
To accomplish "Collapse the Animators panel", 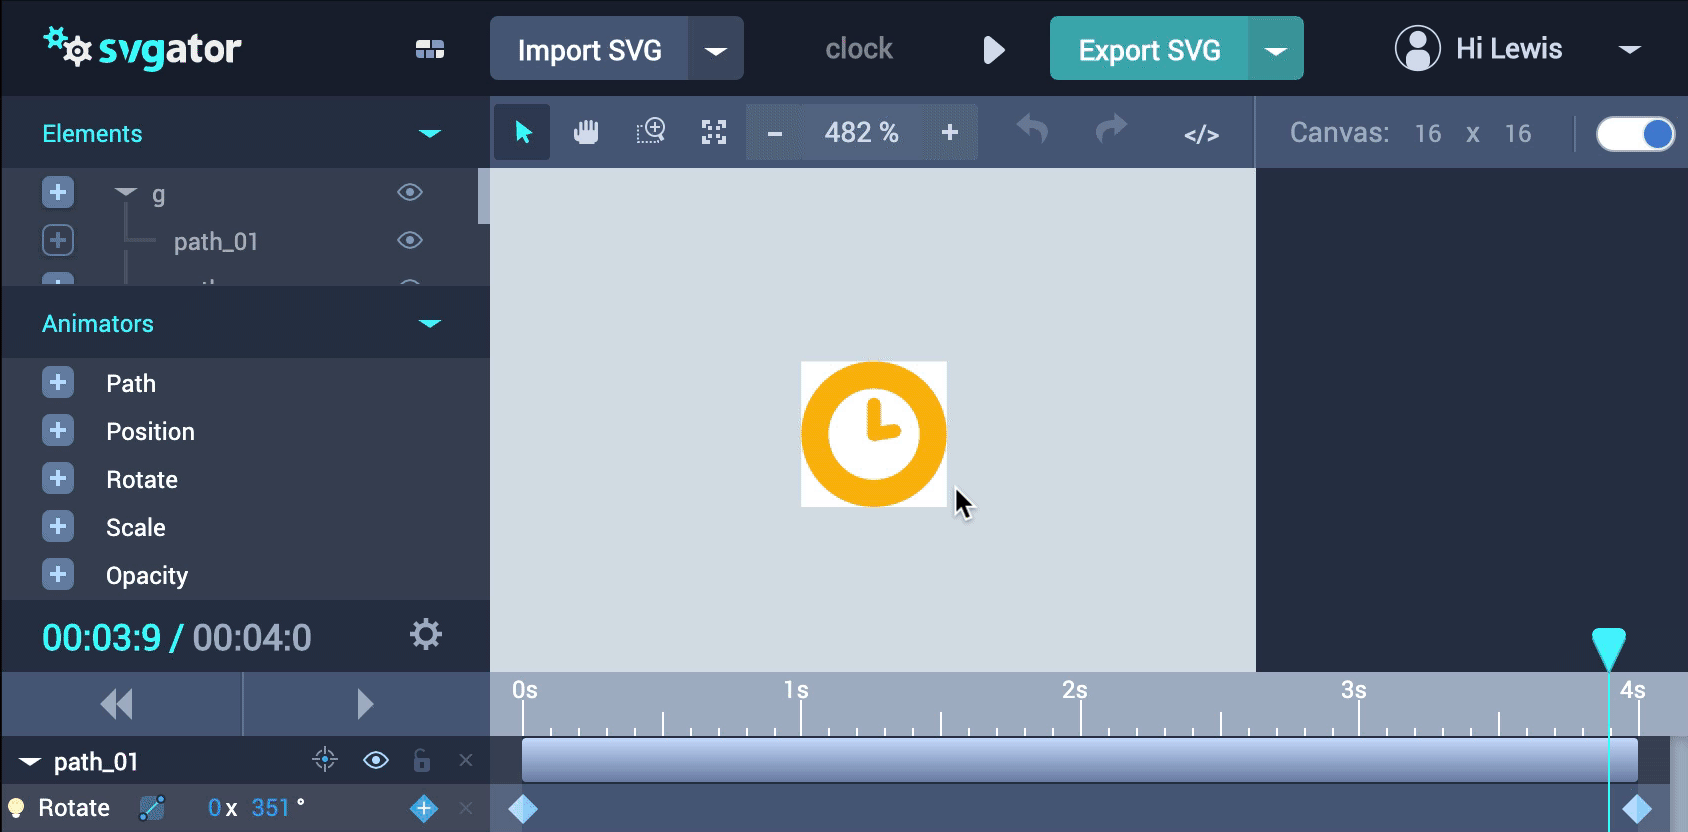I will (430, 323).
